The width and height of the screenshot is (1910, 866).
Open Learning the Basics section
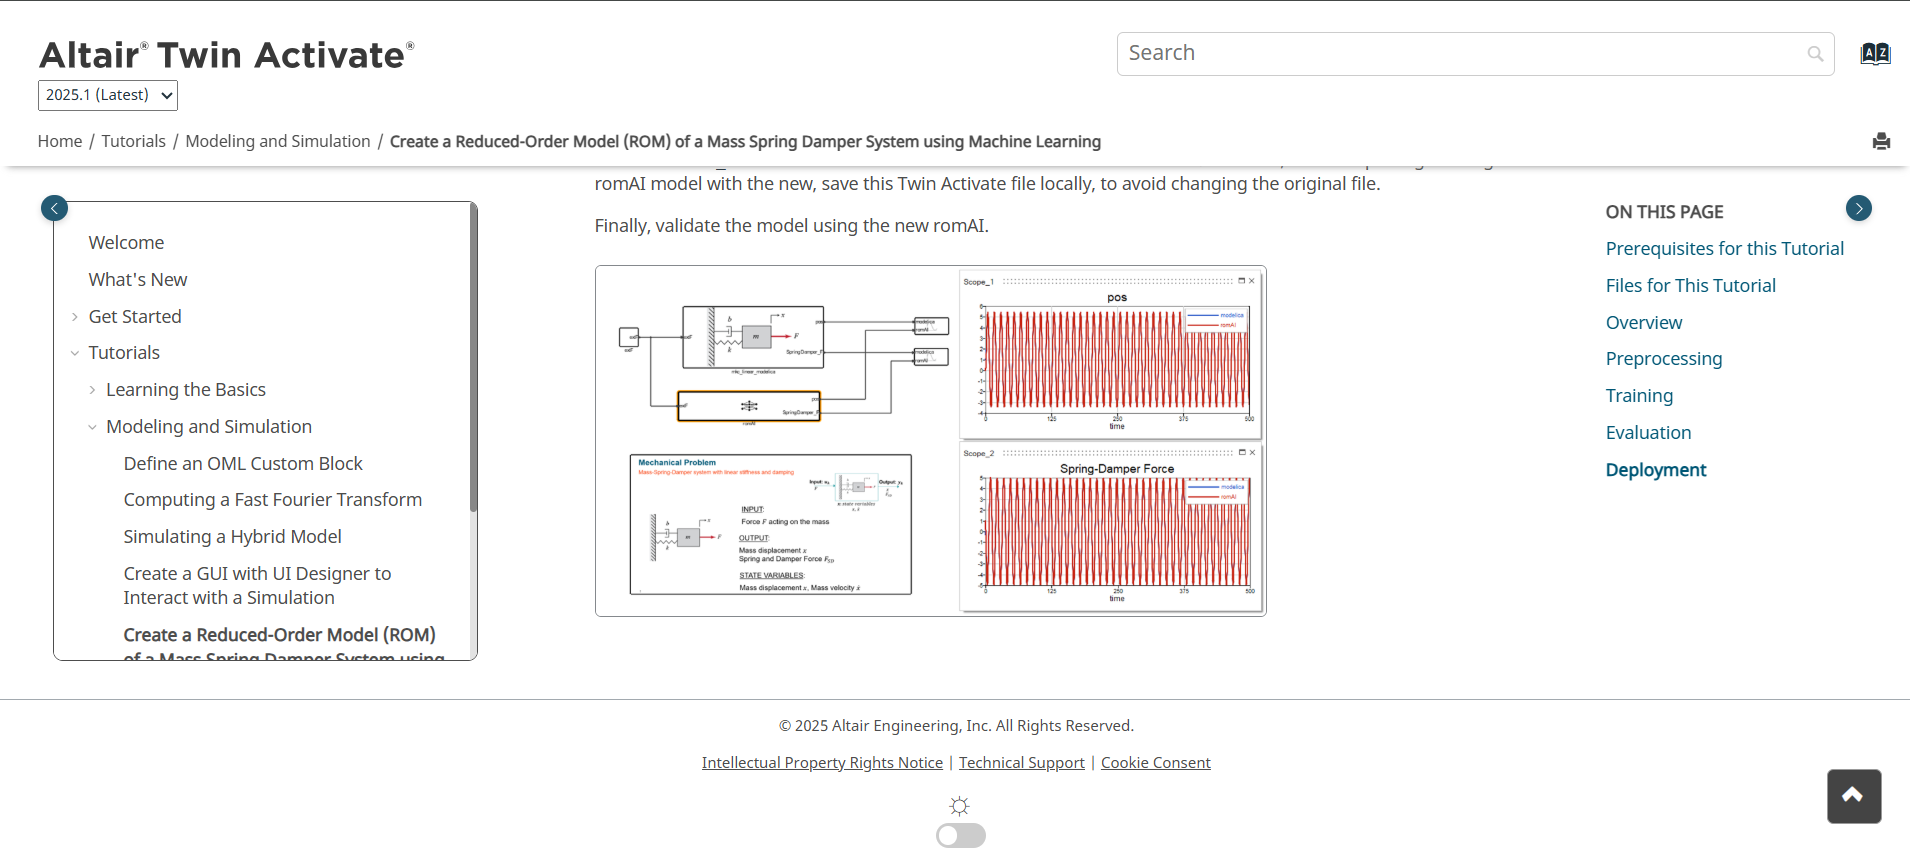(186, 390)
